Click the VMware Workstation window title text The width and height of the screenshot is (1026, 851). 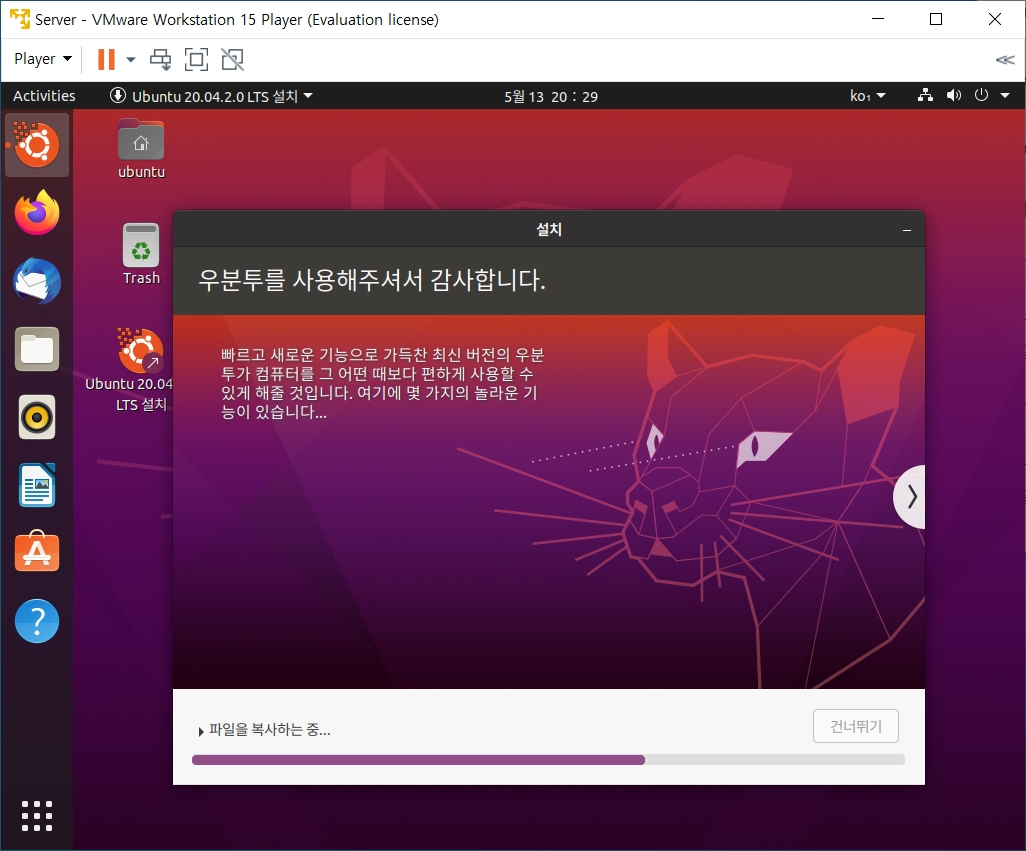(x=236, y=20)
